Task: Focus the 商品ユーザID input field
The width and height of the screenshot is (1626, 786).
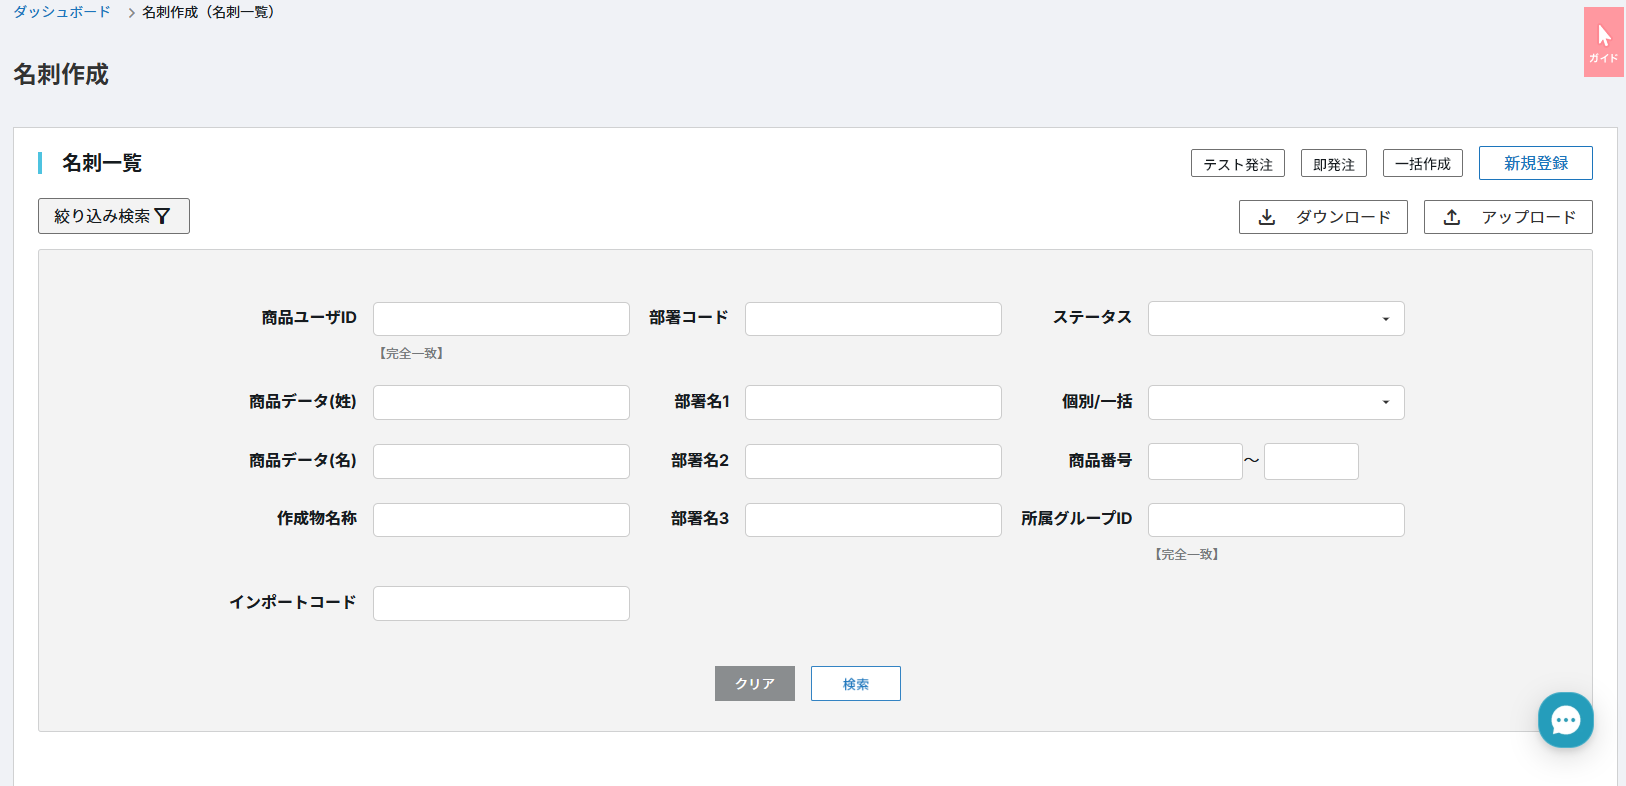Action: pyautogui.click(x=501, y=319)
